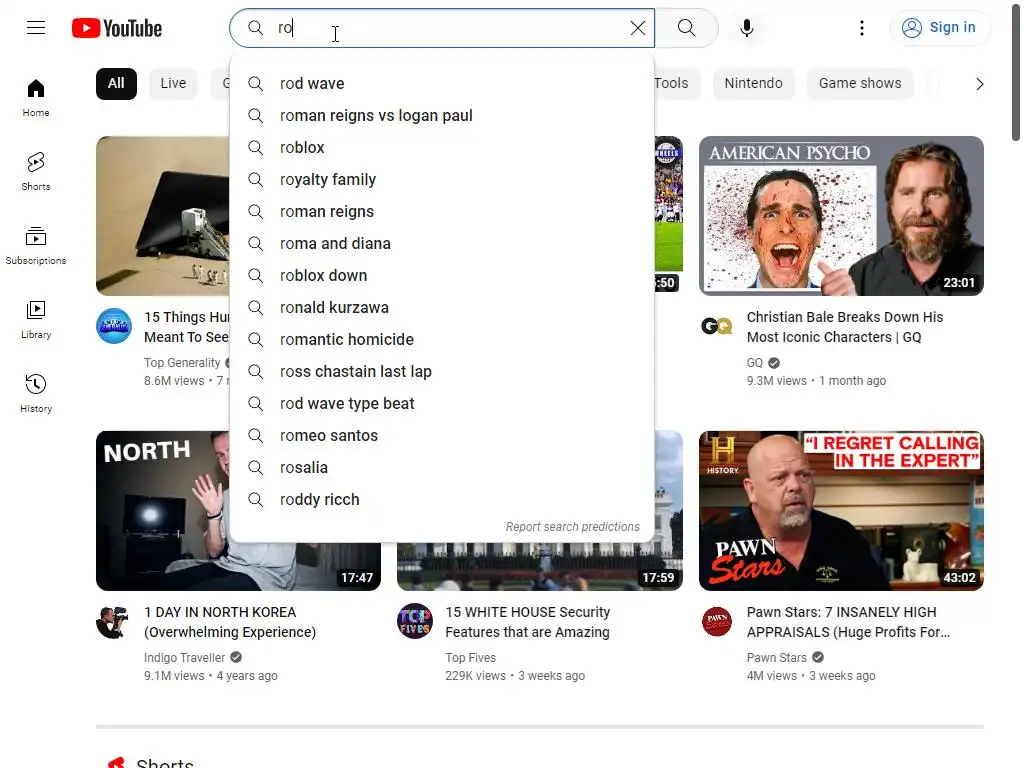This screenshot has height=768, width=1024.
Task: Choose the 'roddy ricch' suggestion
Action: coord(442,500)
